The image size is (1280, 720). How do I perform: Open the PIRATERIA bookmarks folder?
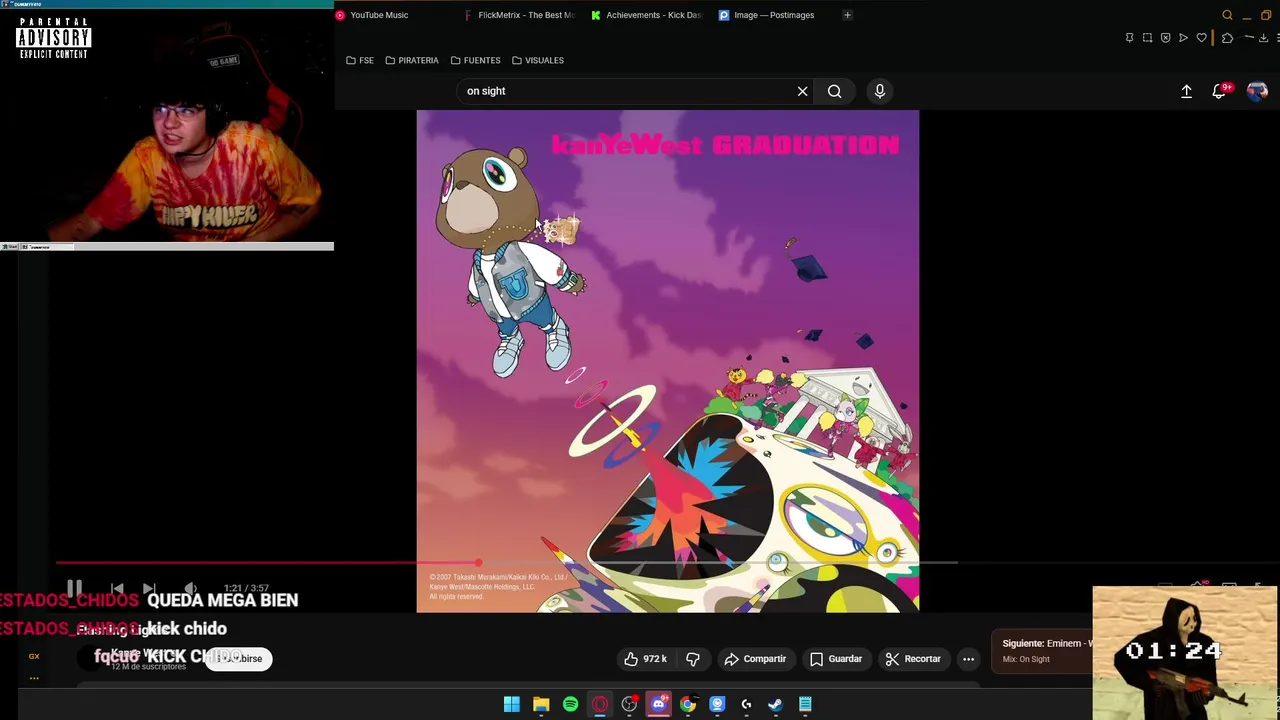point(412,60)
